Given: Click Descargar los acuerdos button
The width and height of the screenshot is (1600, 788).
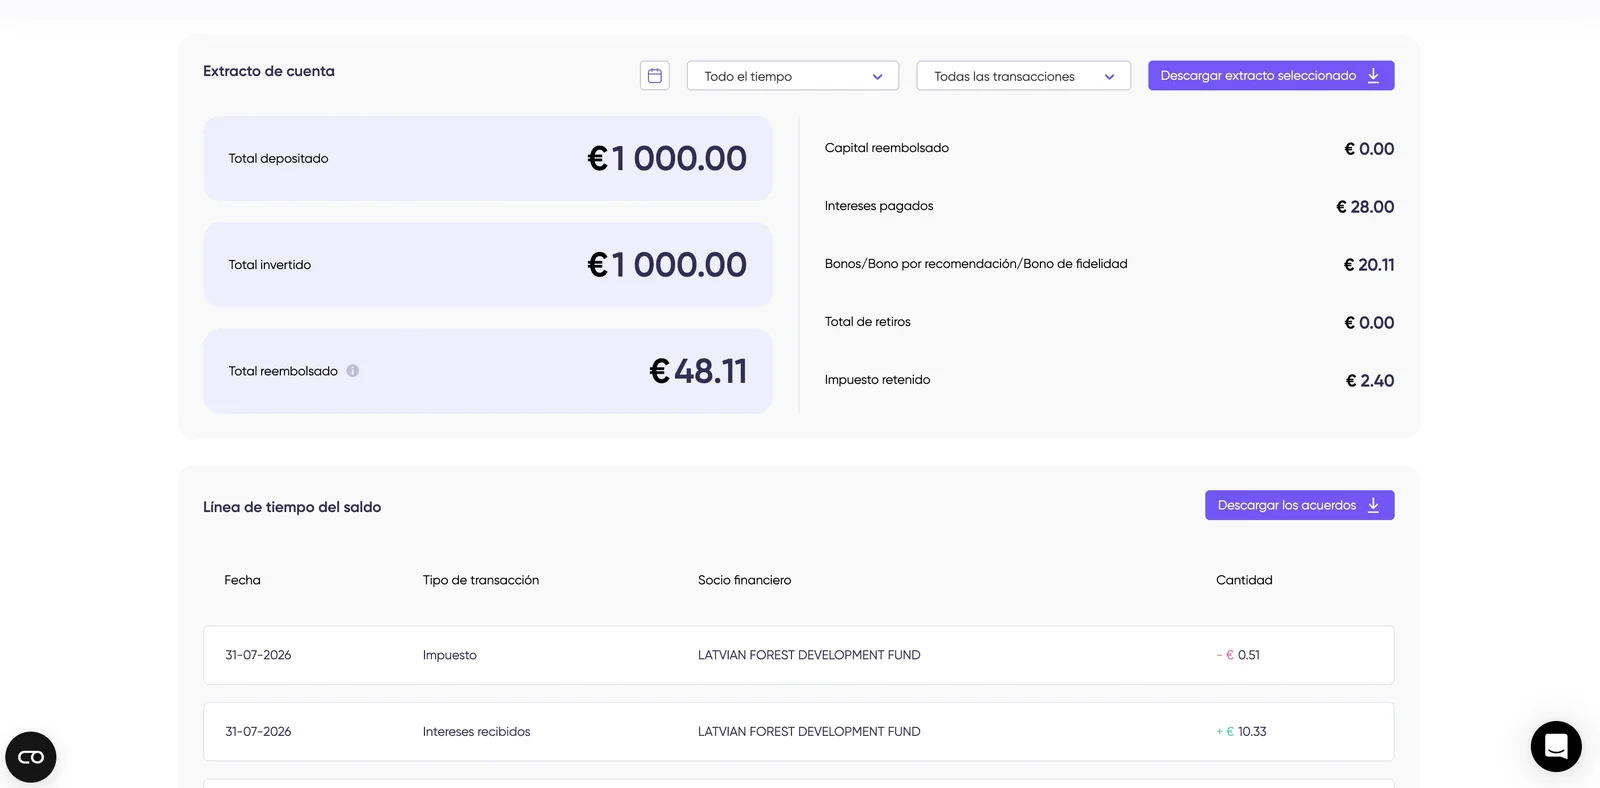Looking at the screenshot, I should point(1300,505).
